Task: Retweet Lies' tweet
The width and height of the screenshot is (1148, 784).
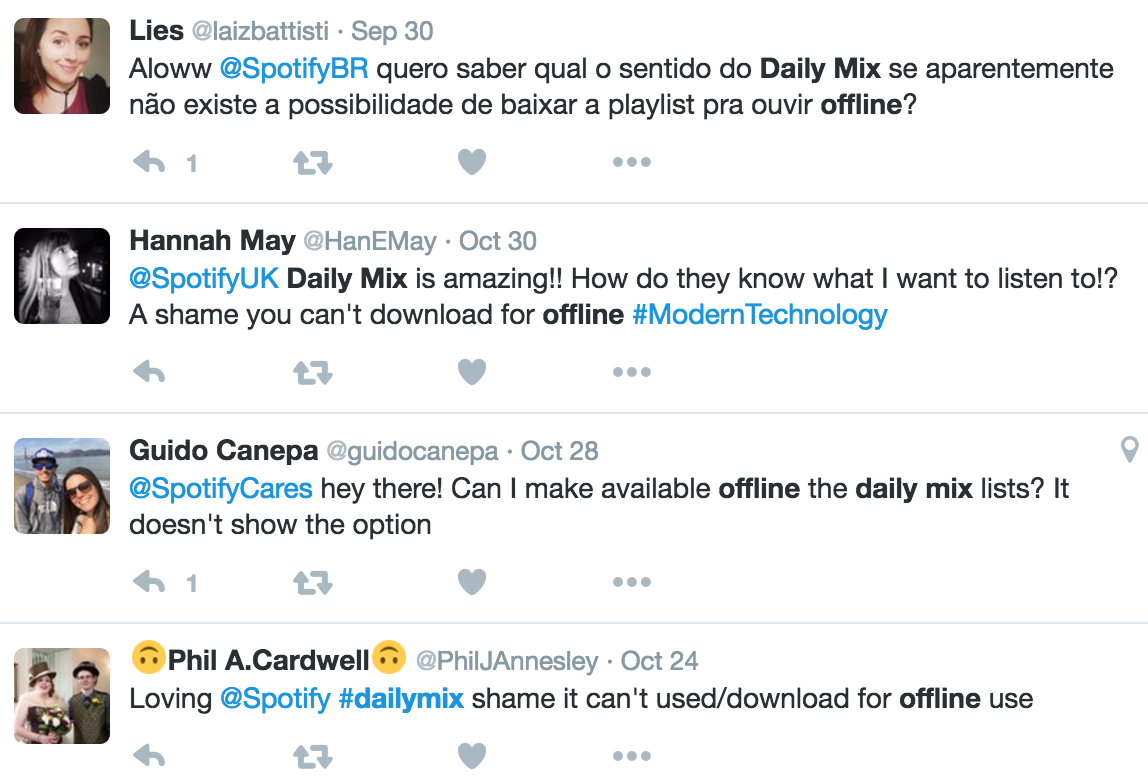Action: click(x=311, y=161)
